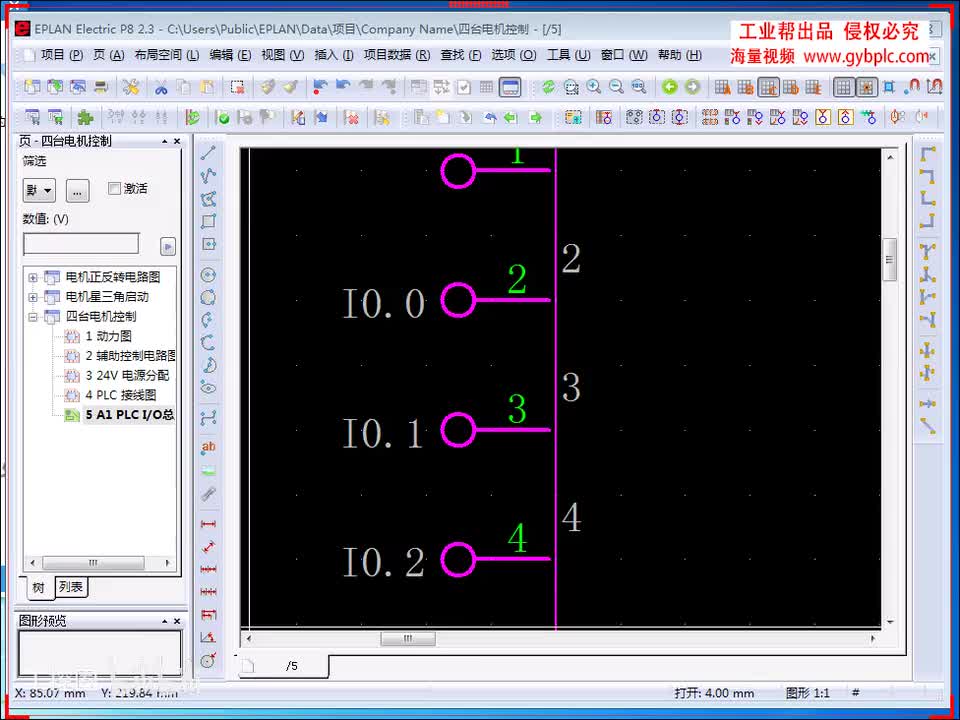This screenshot has width=960, height=720.
Task: Select the Aligned dimension tool
Action: [x=208, y=547]
